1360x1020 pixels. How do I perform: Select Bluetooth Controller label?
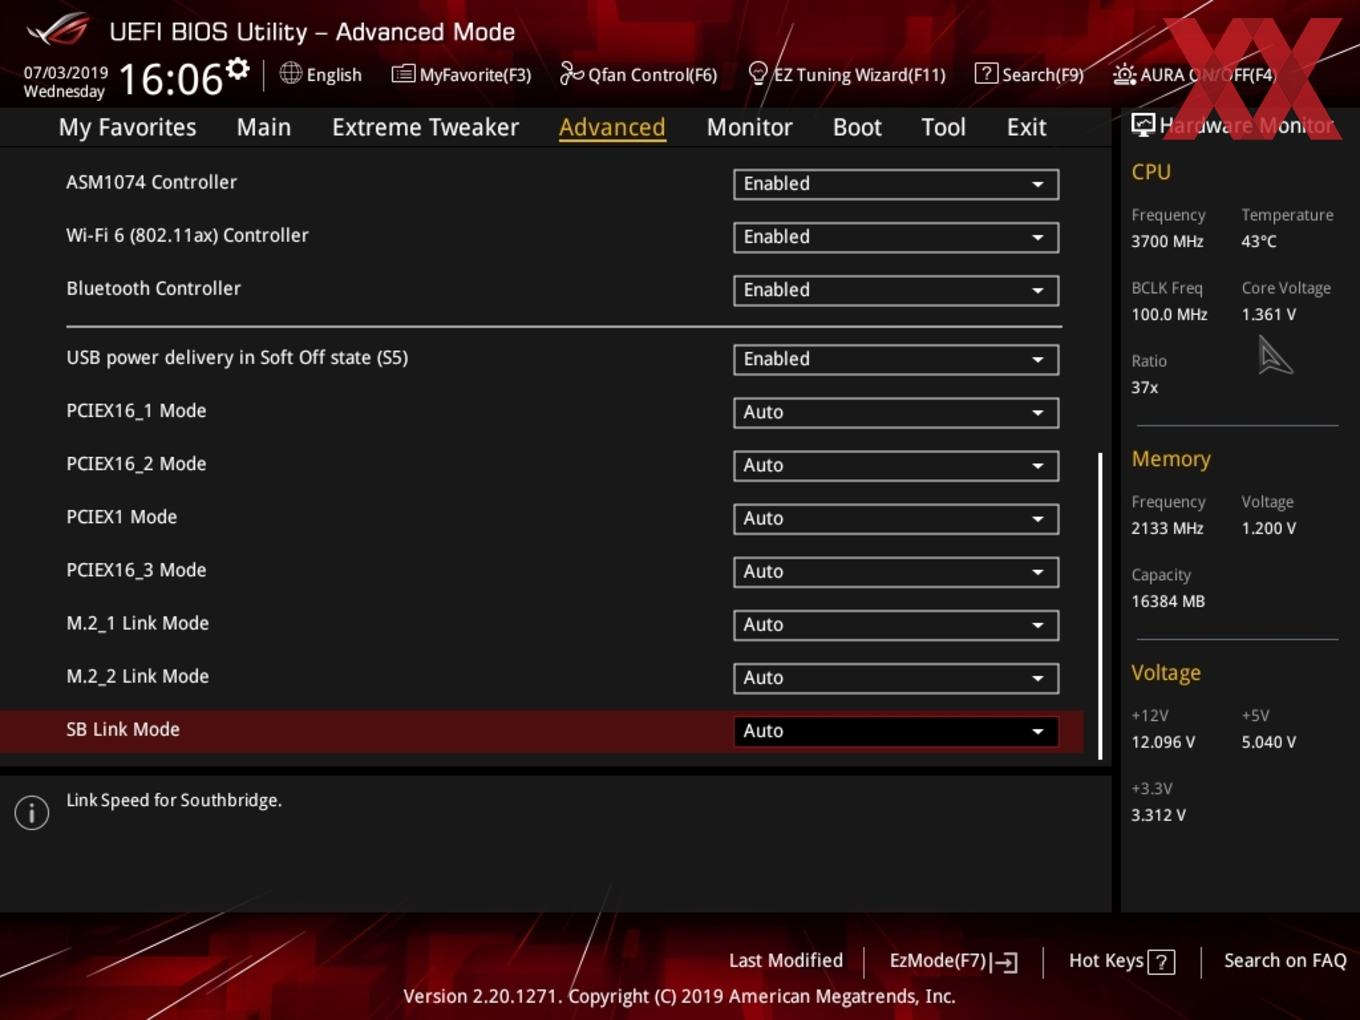[153, 288]
